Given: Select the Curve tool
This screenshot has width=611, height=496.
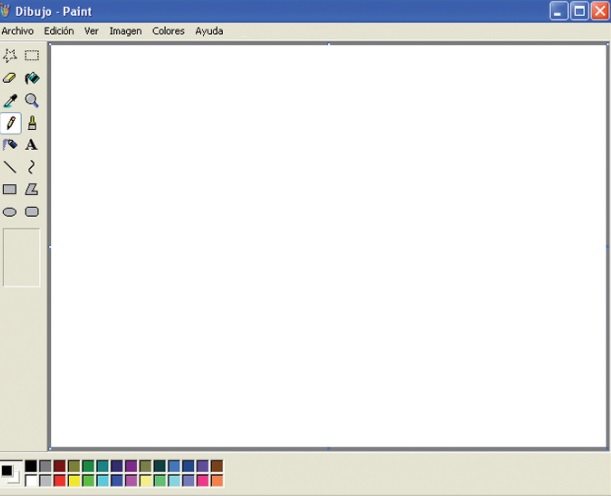Looking at the screenshot, I should click(x=32, y=167).
